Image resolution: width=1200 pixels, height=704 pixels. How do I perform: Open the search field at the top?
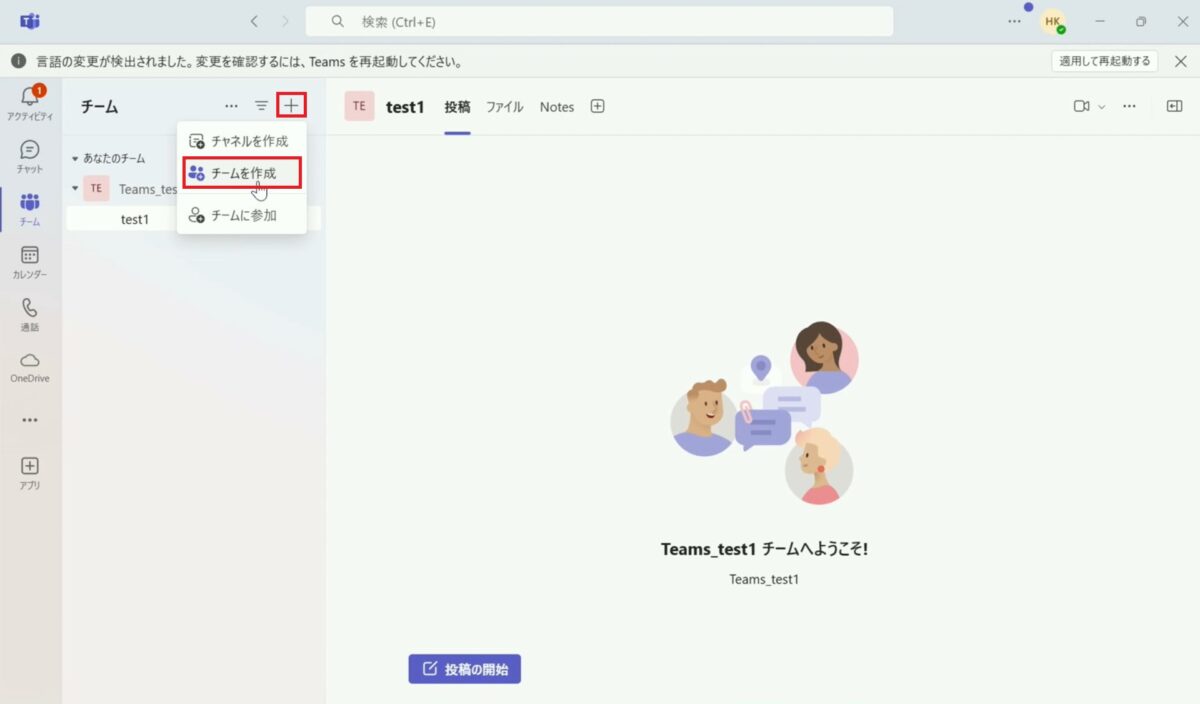(x=599, y=20)
